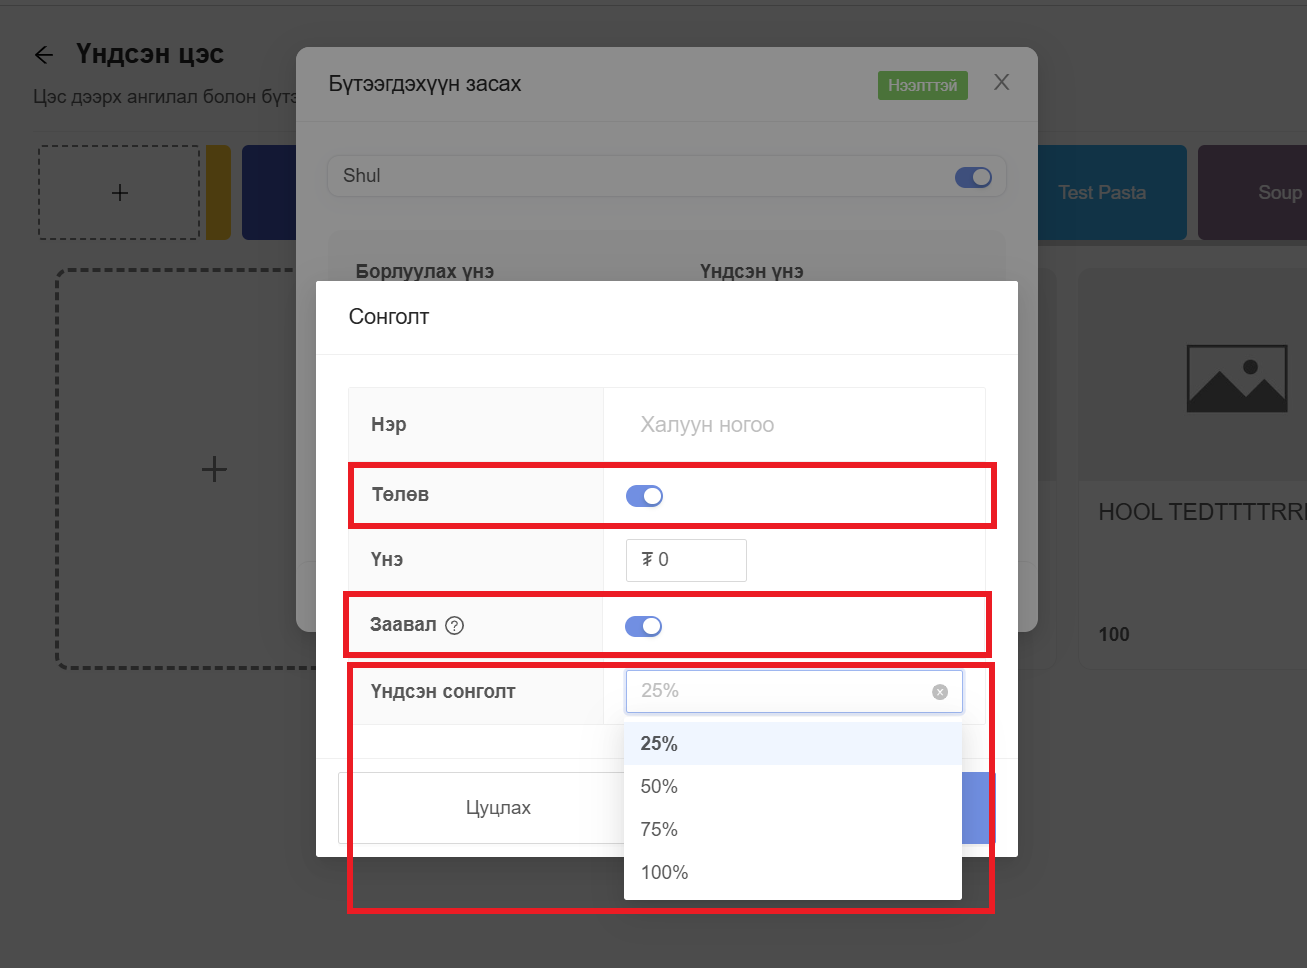This screenshot has width=1307, height=968.
Task: Open the Test Pasta category tab
Action: (x=1102, y=193)
